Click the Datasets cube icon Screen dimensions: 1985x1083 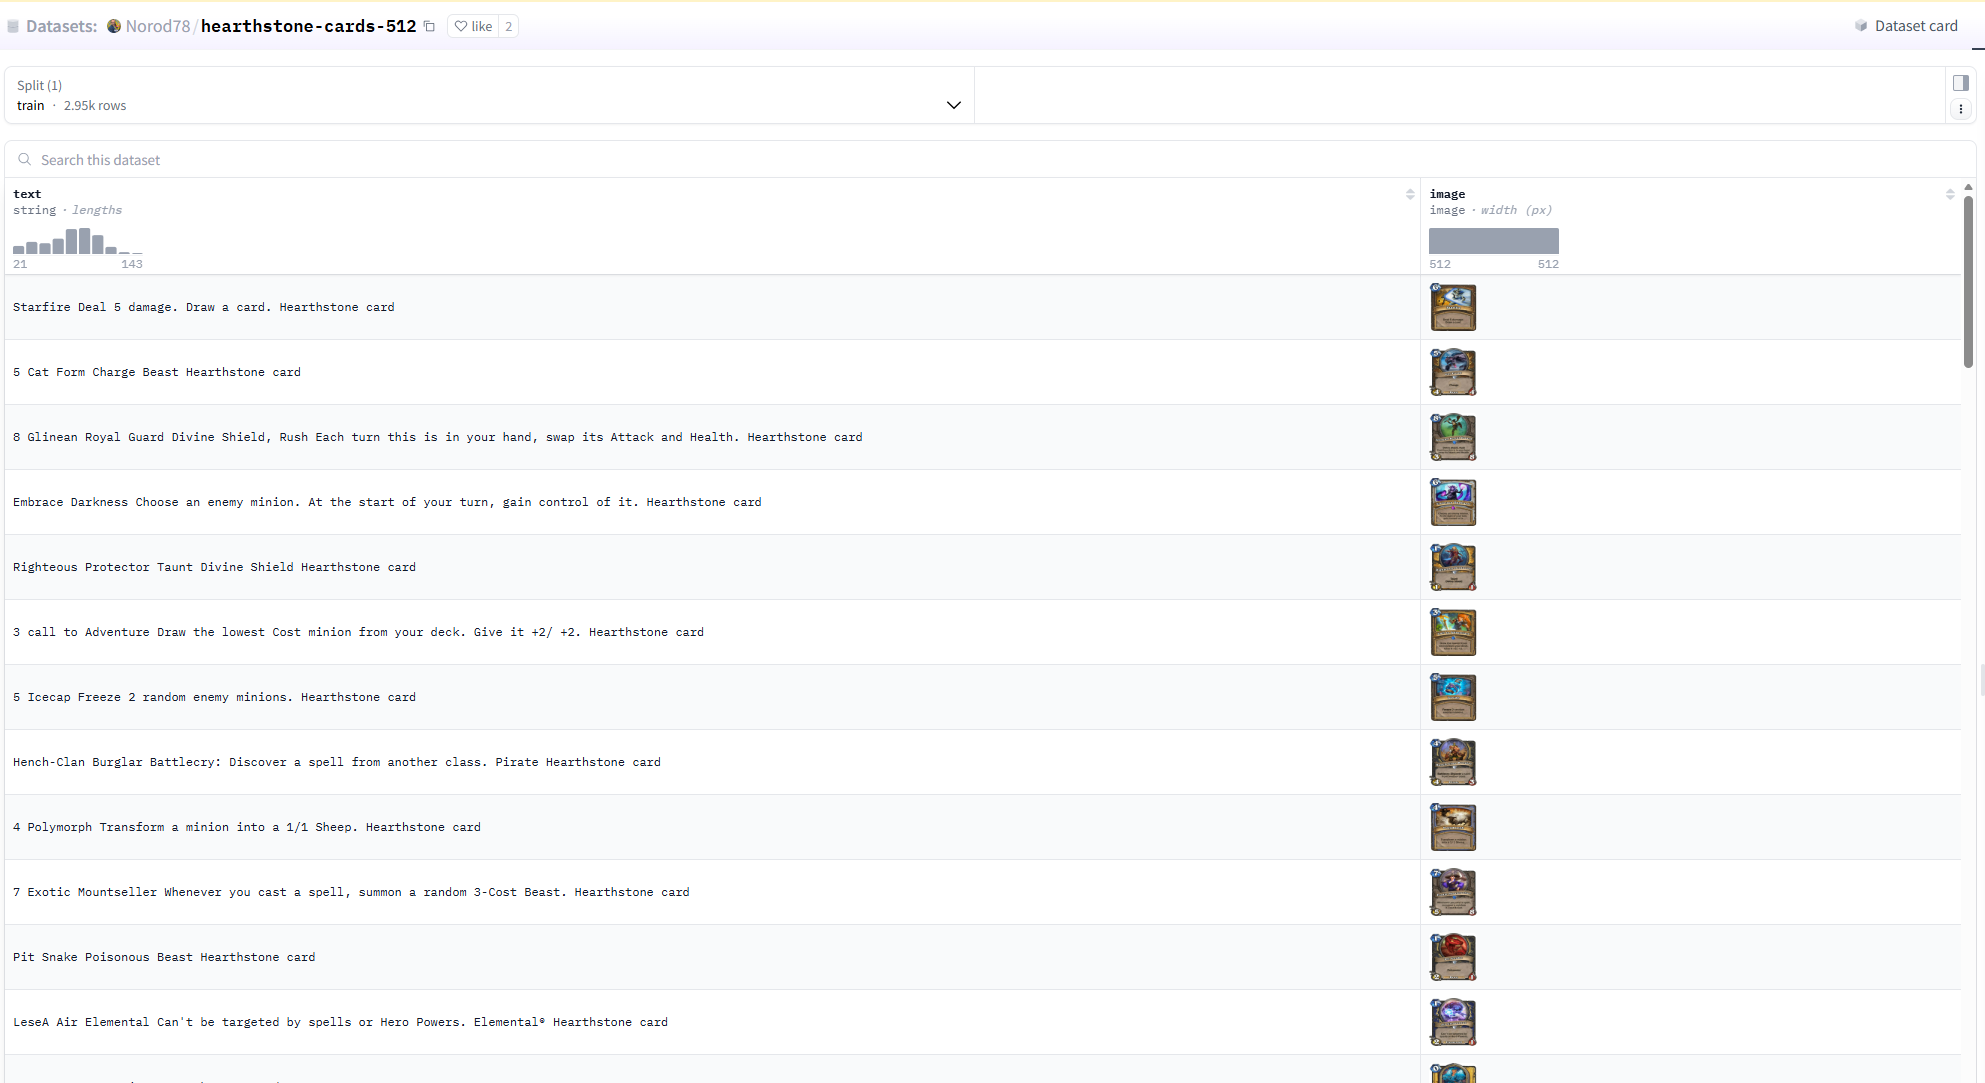(x=13, y=26)
